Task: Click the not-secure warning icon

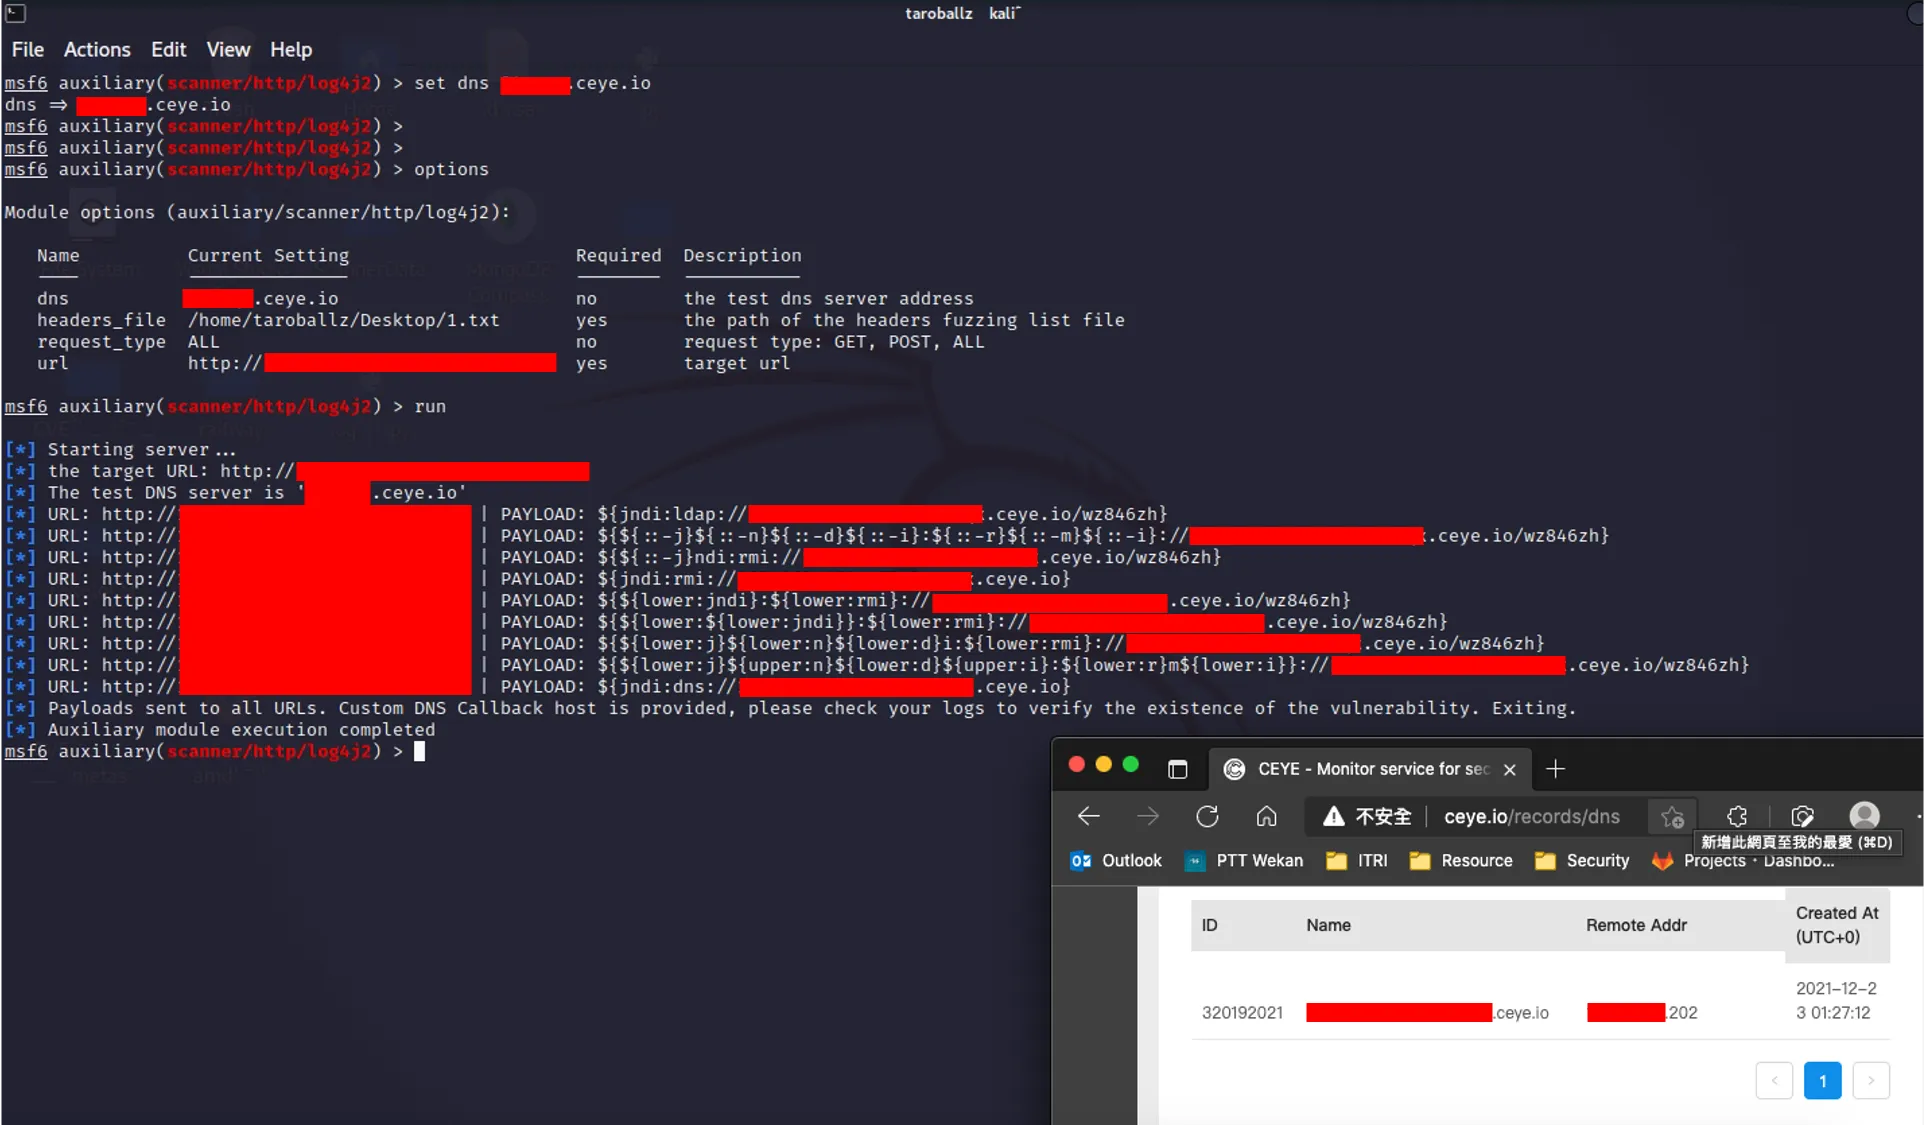Action: 1333,817
